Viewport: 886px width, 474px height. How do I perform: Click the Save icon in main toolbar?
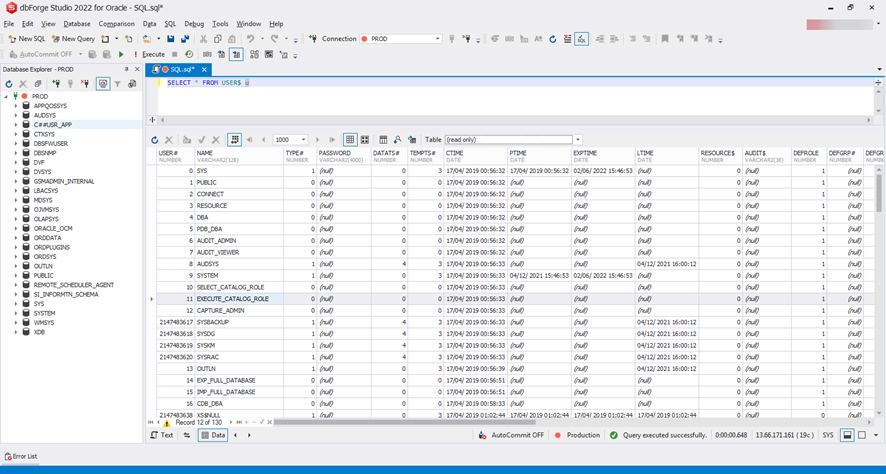coord(171,39)
